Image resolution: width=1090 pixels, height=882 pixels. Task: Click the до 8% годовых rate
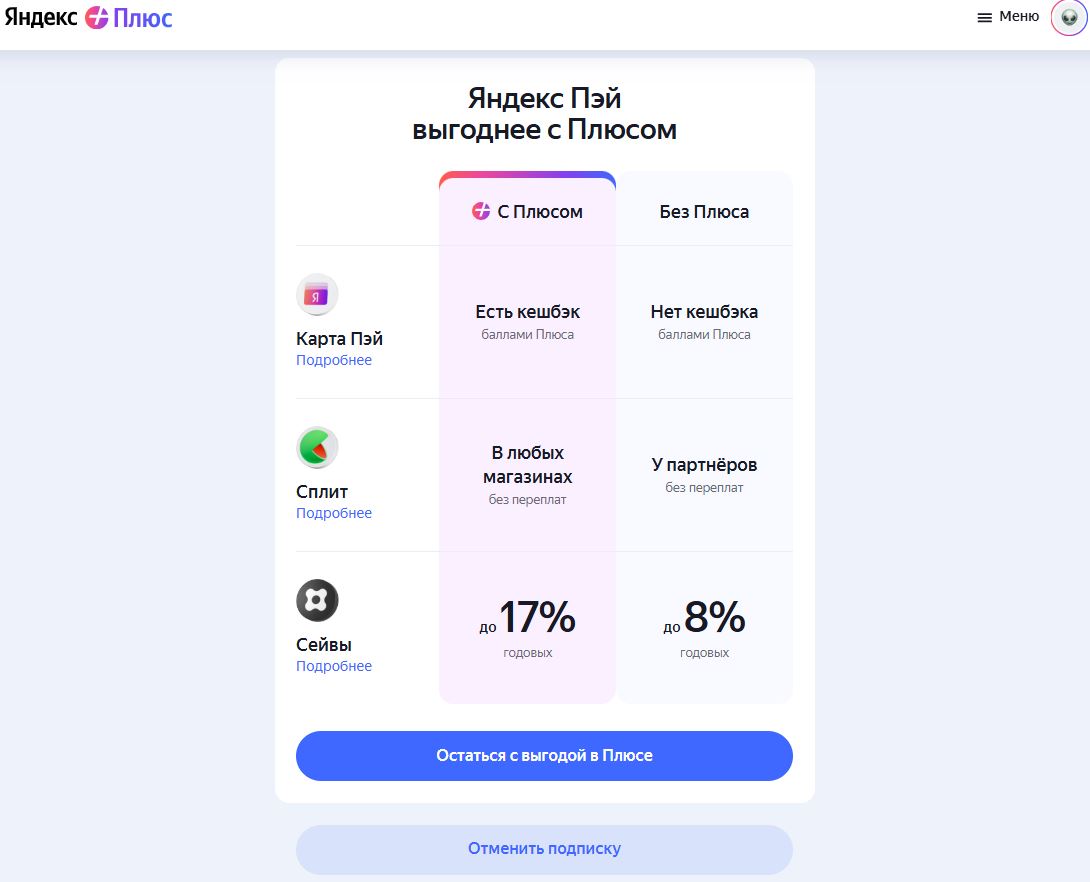tap(704, 628)
